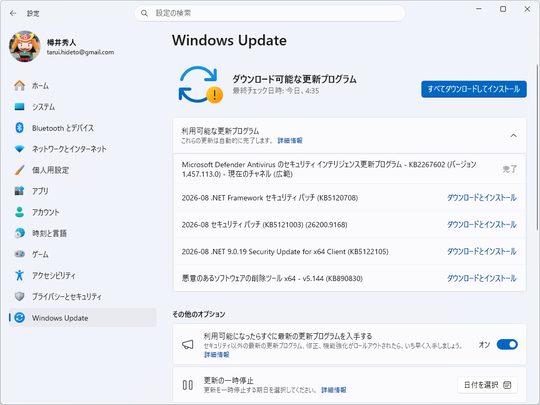Image resolution: width=540 pixels, height=405 pixels.
Task: Click the 個人用設定 paintbrush icon
Action: (20, 170)
